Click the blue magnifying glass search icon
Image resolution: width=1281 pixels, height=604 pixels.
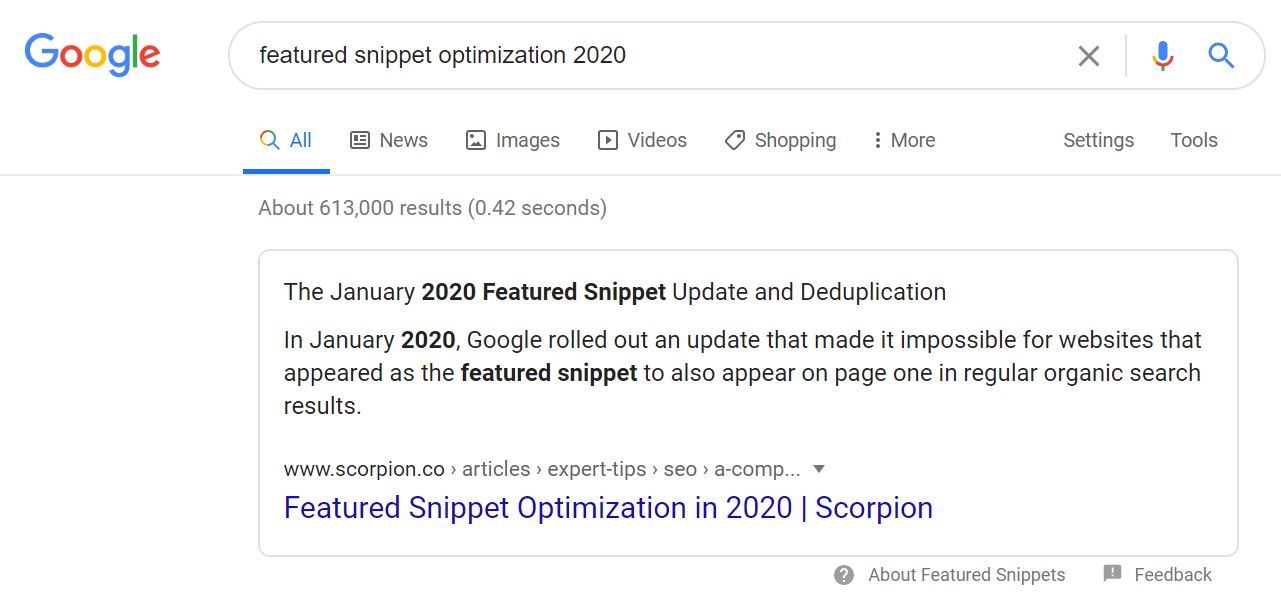(x=1221, y=56)
